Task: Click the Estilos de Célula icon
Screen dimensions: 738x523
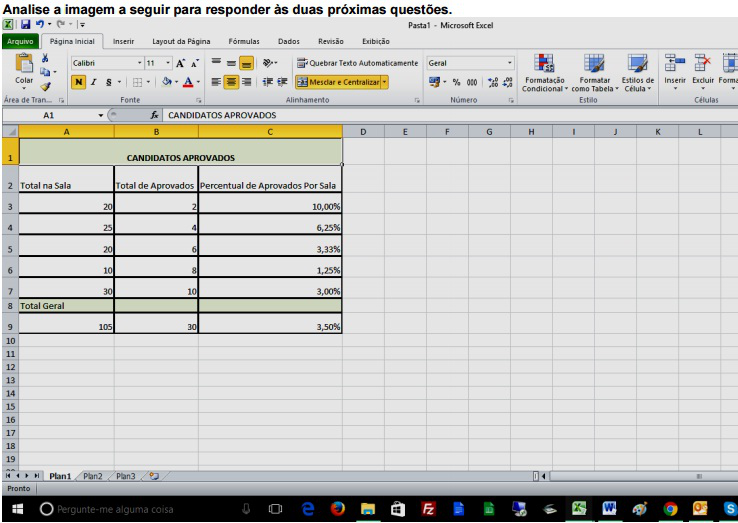Action: pos(637,66)
